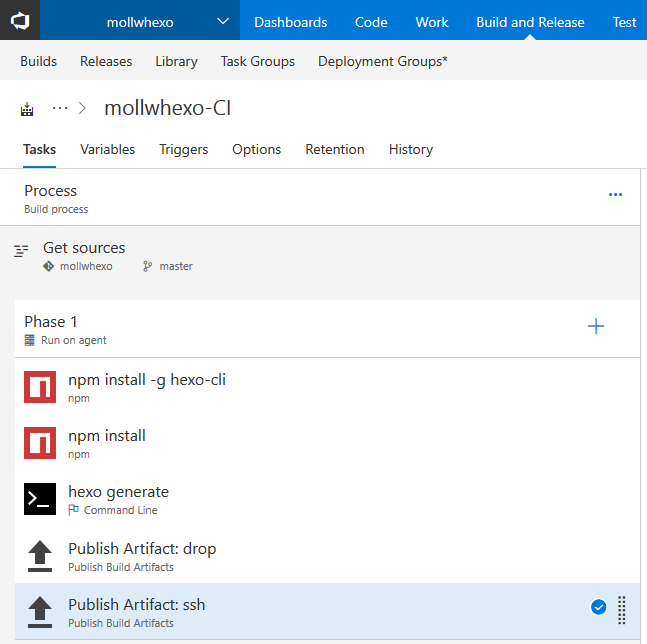Switch to the Variables tab
Image resolution: width=647 pixels, height=644 pixels.
click(107, 149)
